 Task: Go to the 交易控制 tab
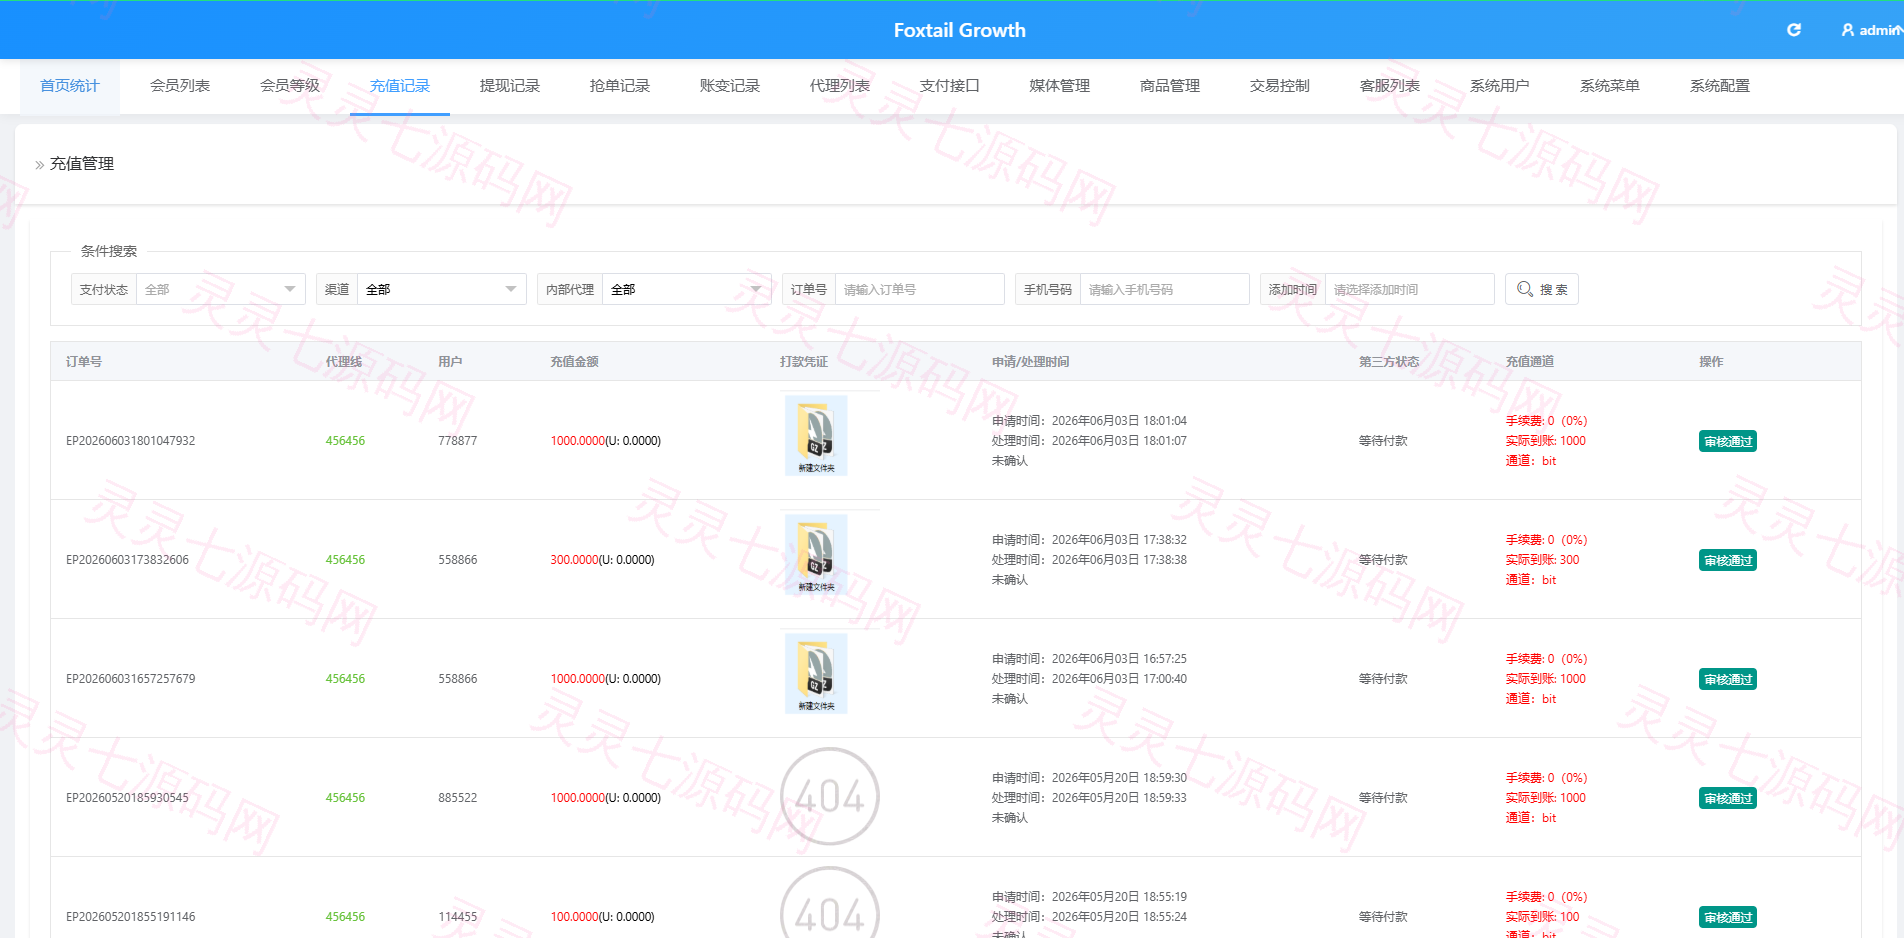[x=1280, y=86]
